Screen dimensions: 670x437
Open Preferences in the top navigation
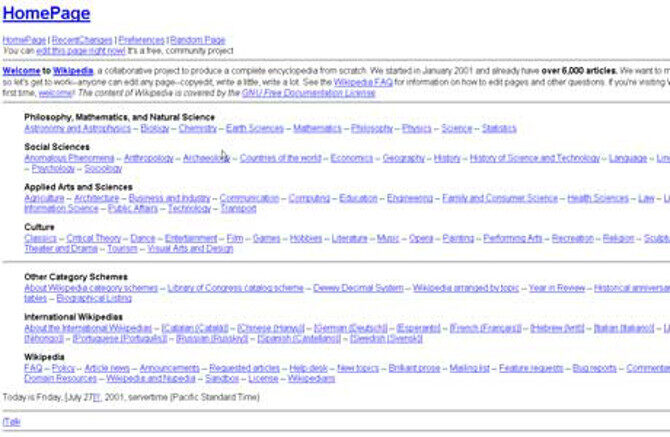(x=140, y=40)
